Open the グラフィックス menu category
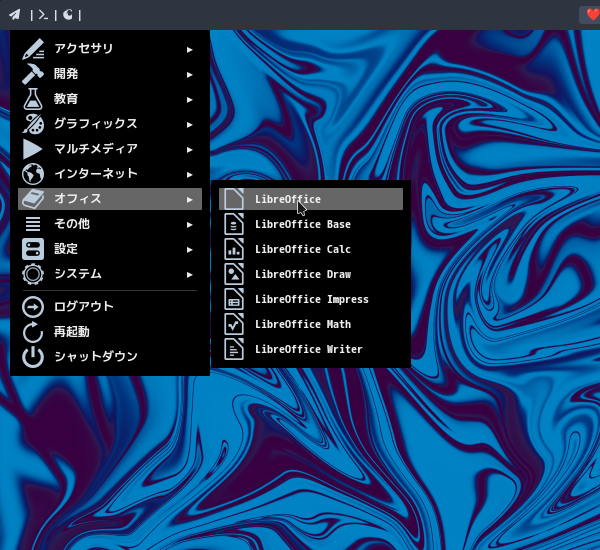 110,124
